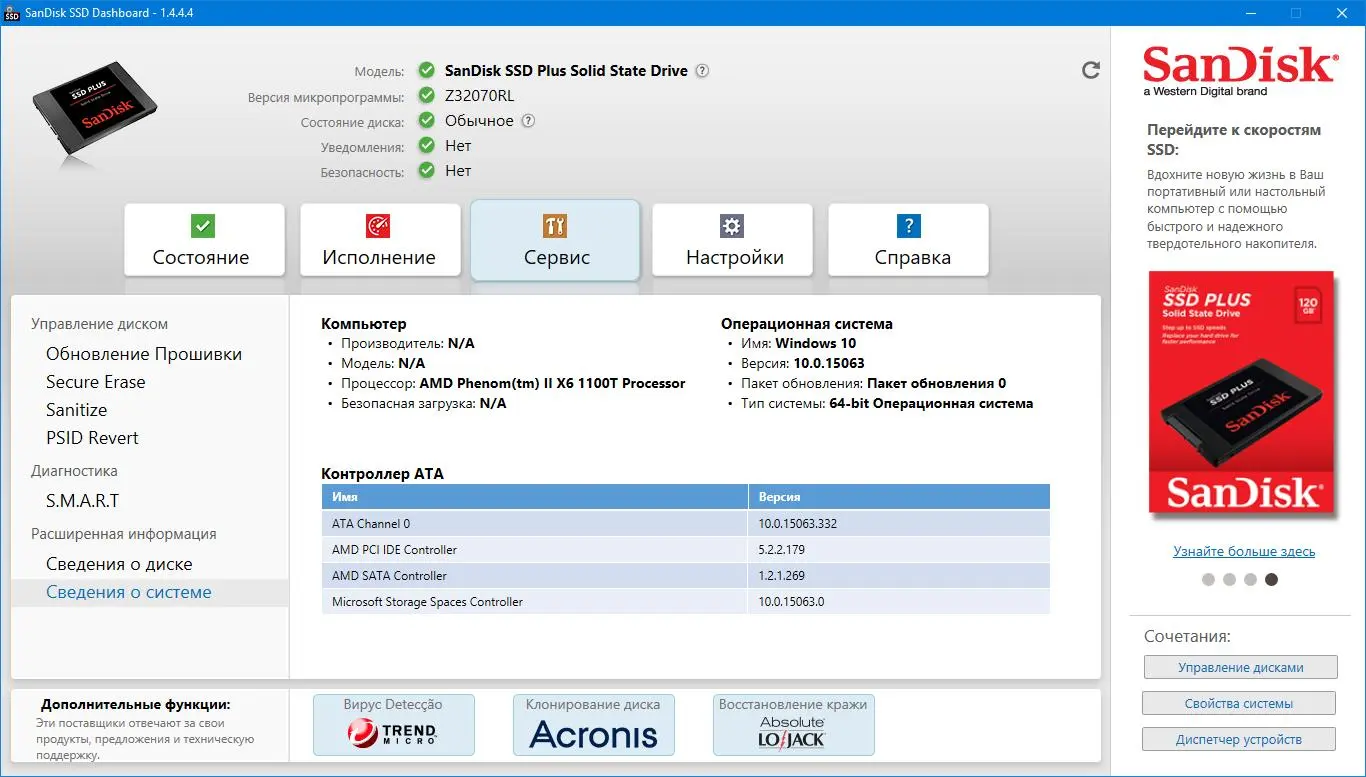Select 'Сведения о диске' in sidebar

point(119,564)
